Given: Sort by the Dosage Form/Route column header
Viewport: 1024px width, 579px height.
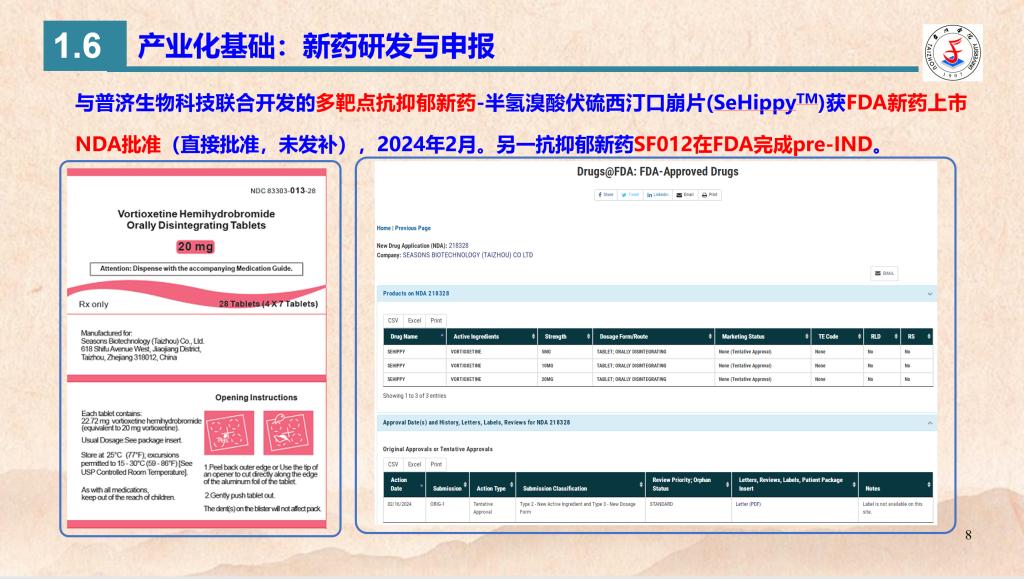Looking at the screenshot, I should (654, 337).
